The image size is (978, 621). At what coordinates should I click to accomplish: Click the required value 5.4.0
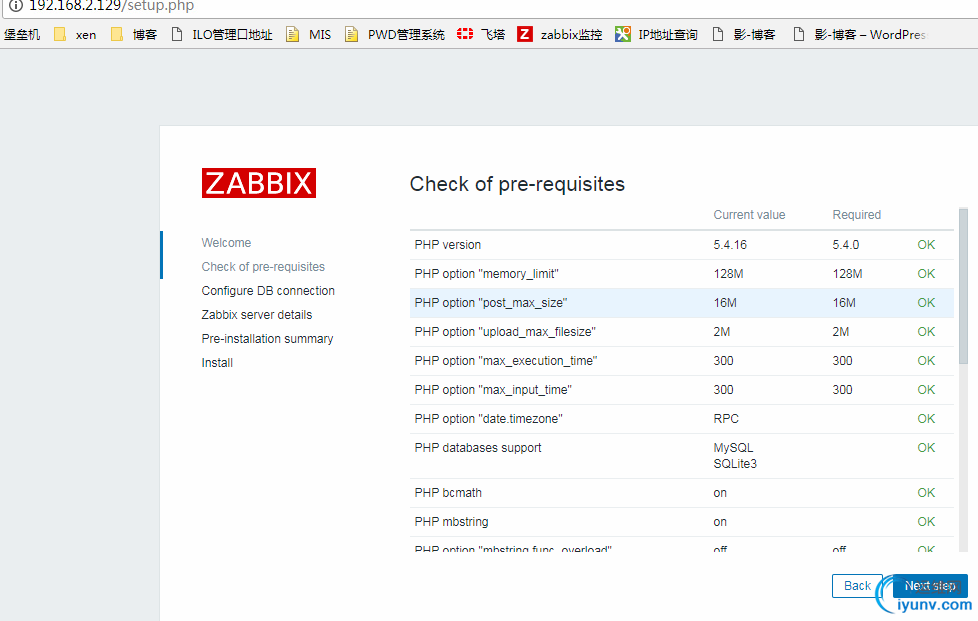846,244
